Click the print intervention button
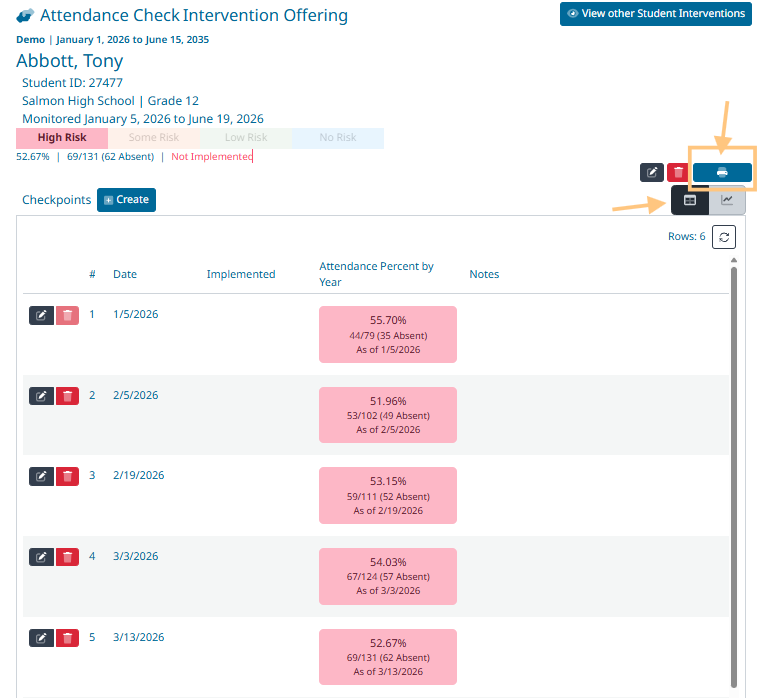Image resolution: width=757 pixels, height=698 pixels. point(722,172)
